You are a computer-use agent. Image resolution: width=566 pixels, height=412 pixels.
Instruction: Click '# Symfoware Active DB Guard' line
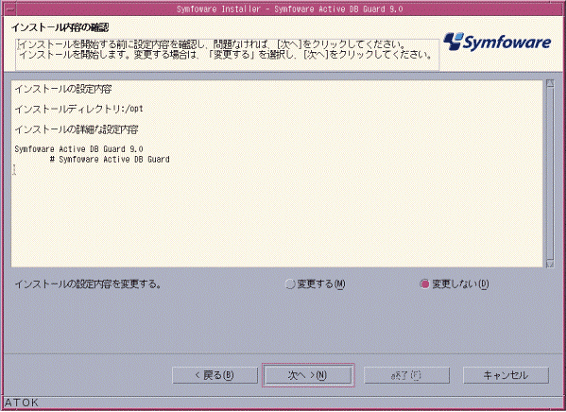coord(110,159)
